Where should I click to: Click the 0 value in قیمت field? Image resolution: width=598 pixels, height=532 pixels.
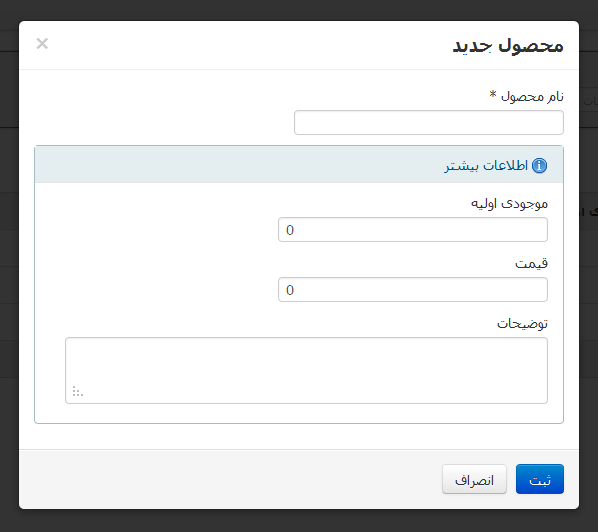[290, 290]
